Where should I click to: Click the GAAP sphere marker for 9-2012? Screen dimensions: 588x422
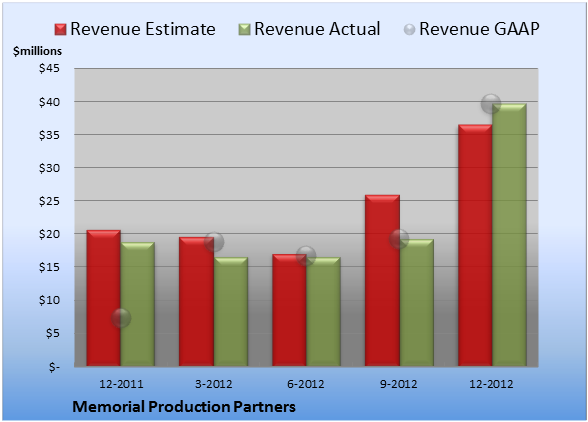coord(399,239)
